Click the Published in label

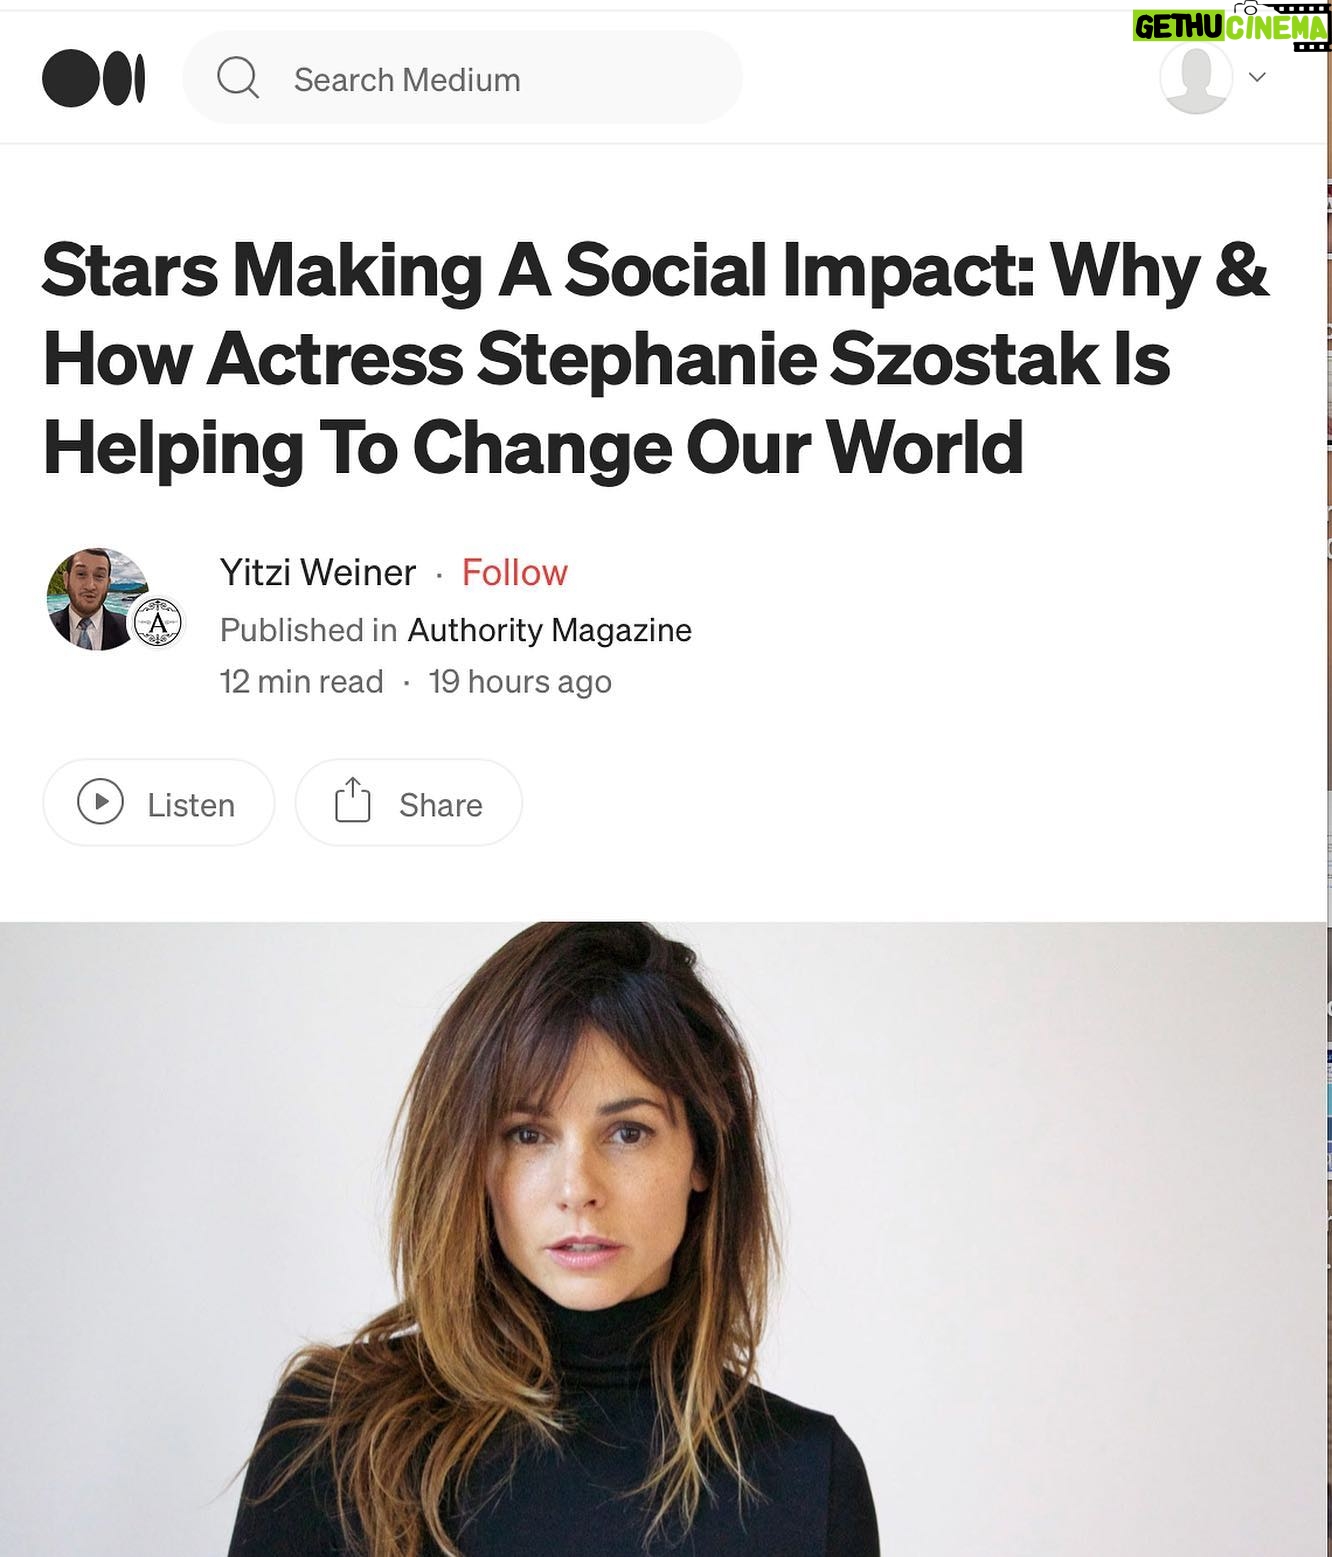(308, 630)
